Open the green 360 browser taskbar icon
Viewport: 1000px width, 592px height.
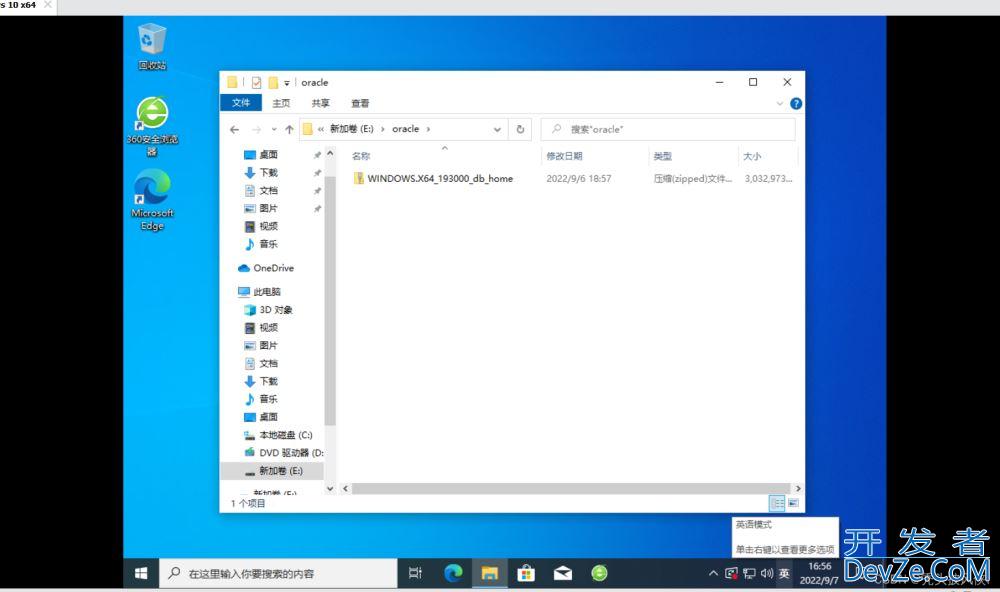[599, 573]
